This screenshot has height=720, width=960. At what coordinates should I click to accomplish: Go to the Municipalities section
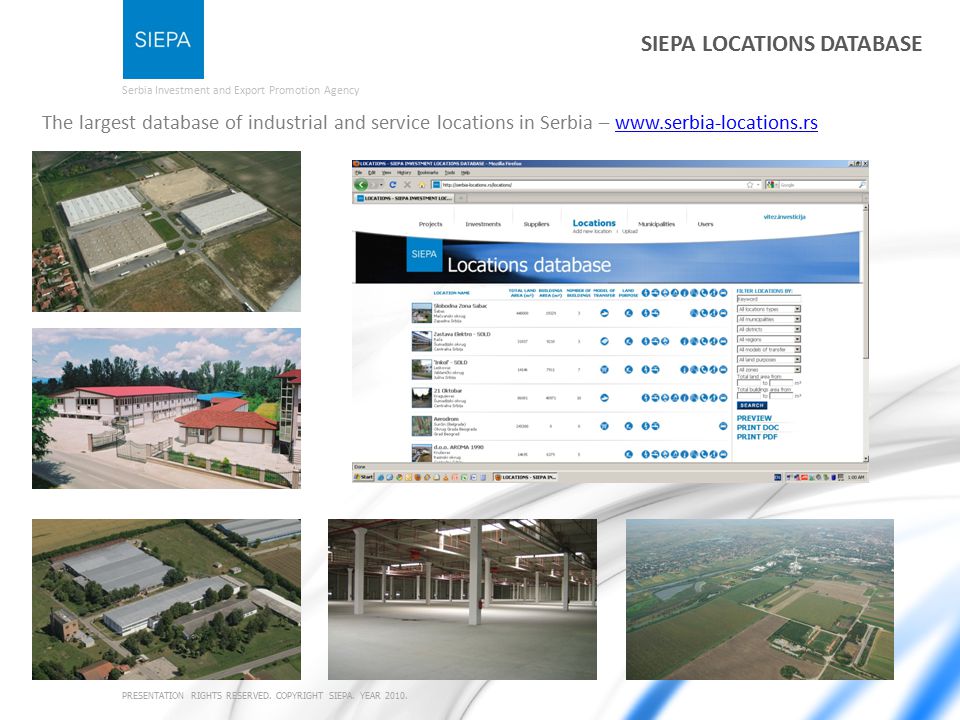pos(656,224)
